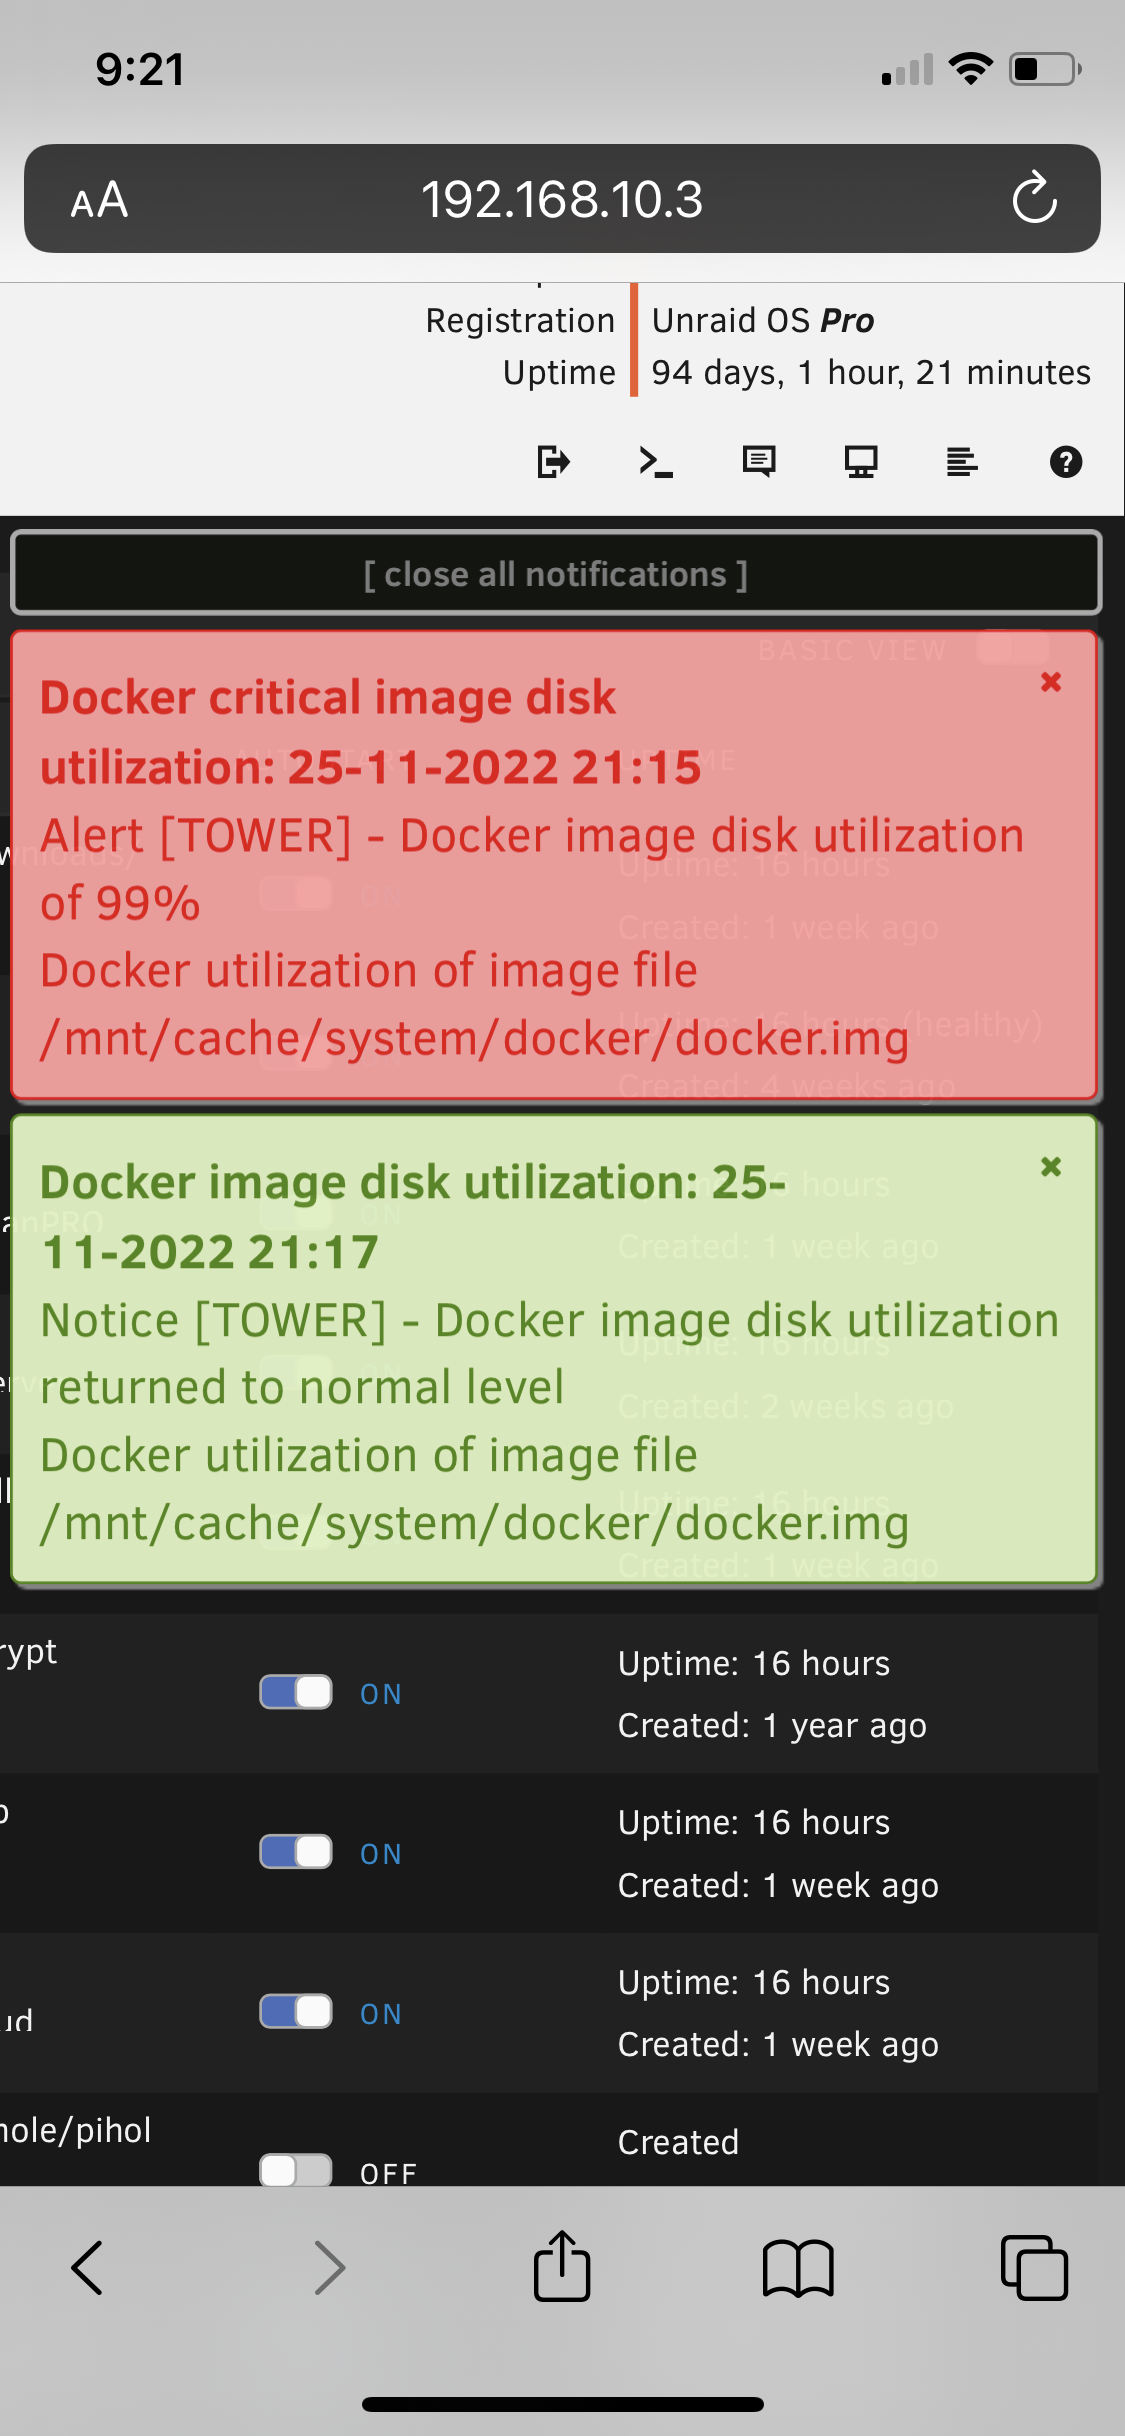Tap the 192.168.10.3 address field

click(x=562, y=199)
